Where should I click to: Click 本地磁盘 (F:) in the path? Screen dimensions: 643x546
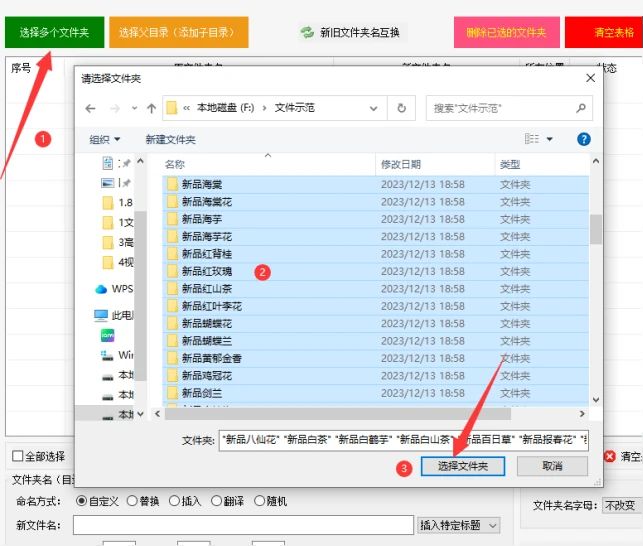[x=225, y=108]
